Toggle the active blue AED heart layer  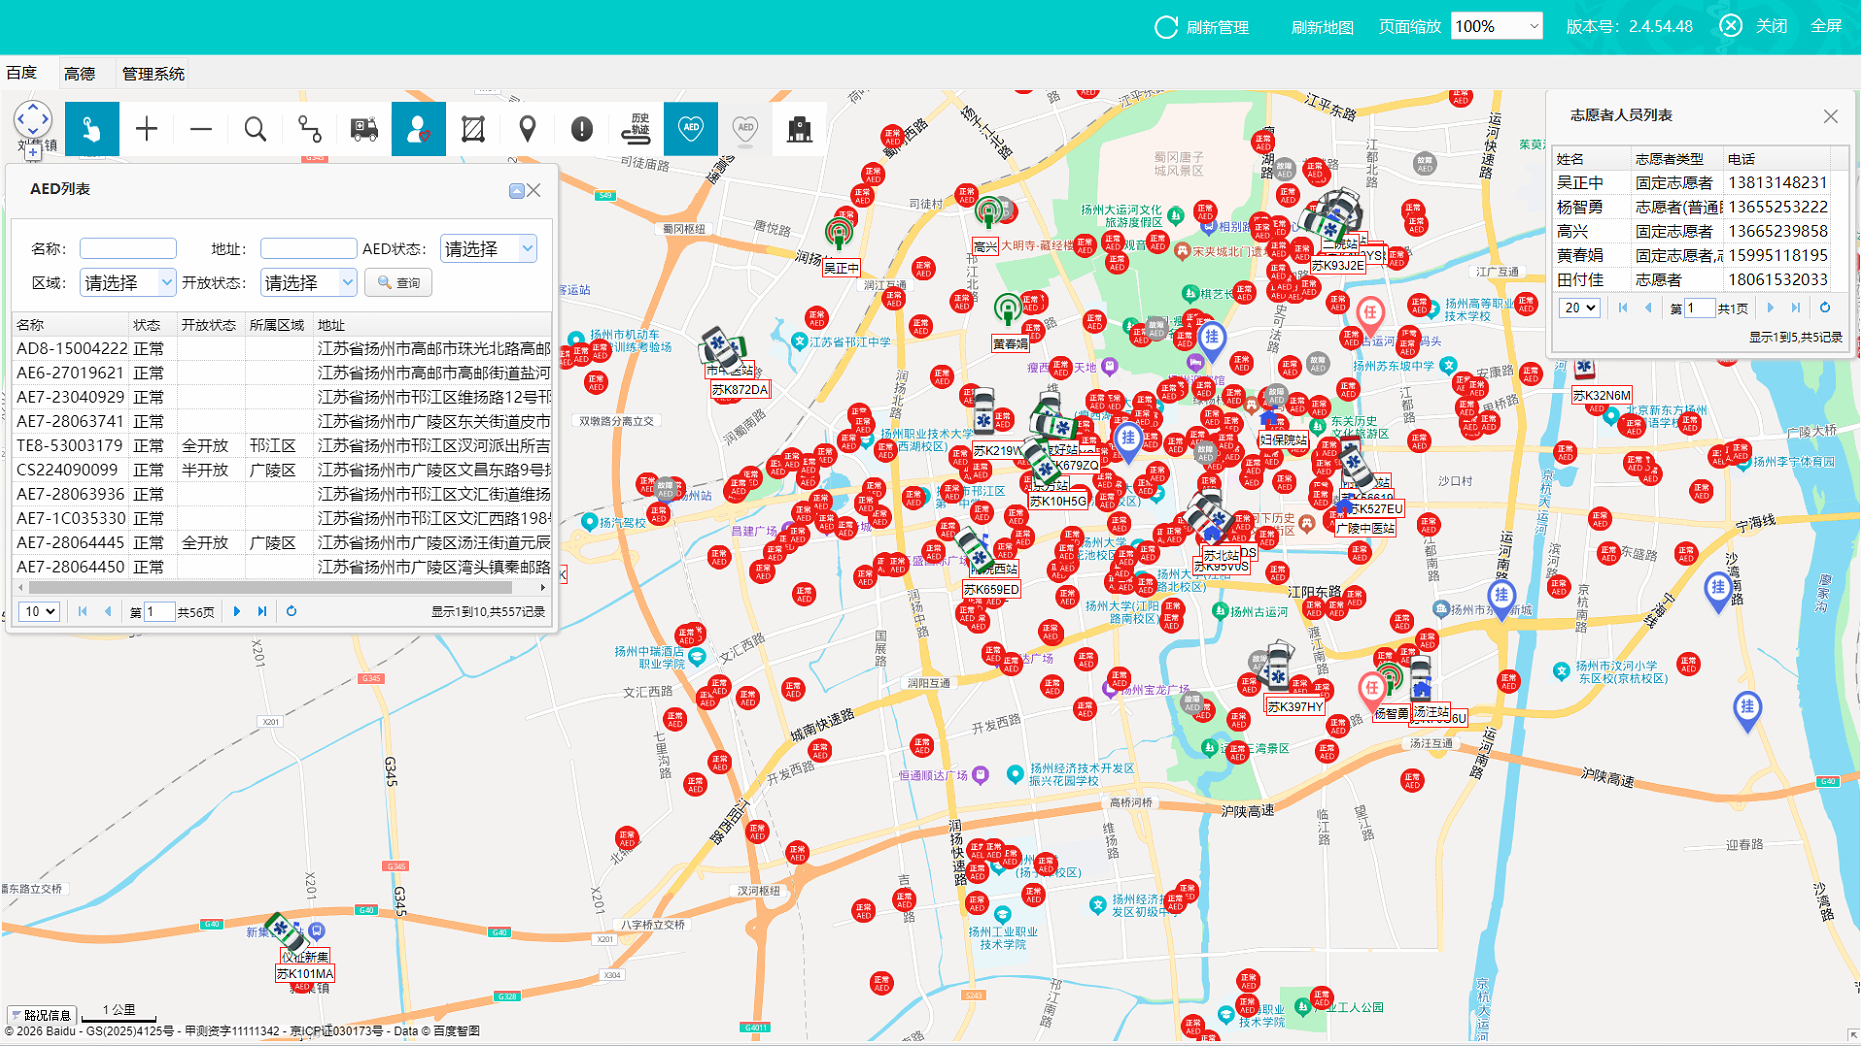coord(691,129)
